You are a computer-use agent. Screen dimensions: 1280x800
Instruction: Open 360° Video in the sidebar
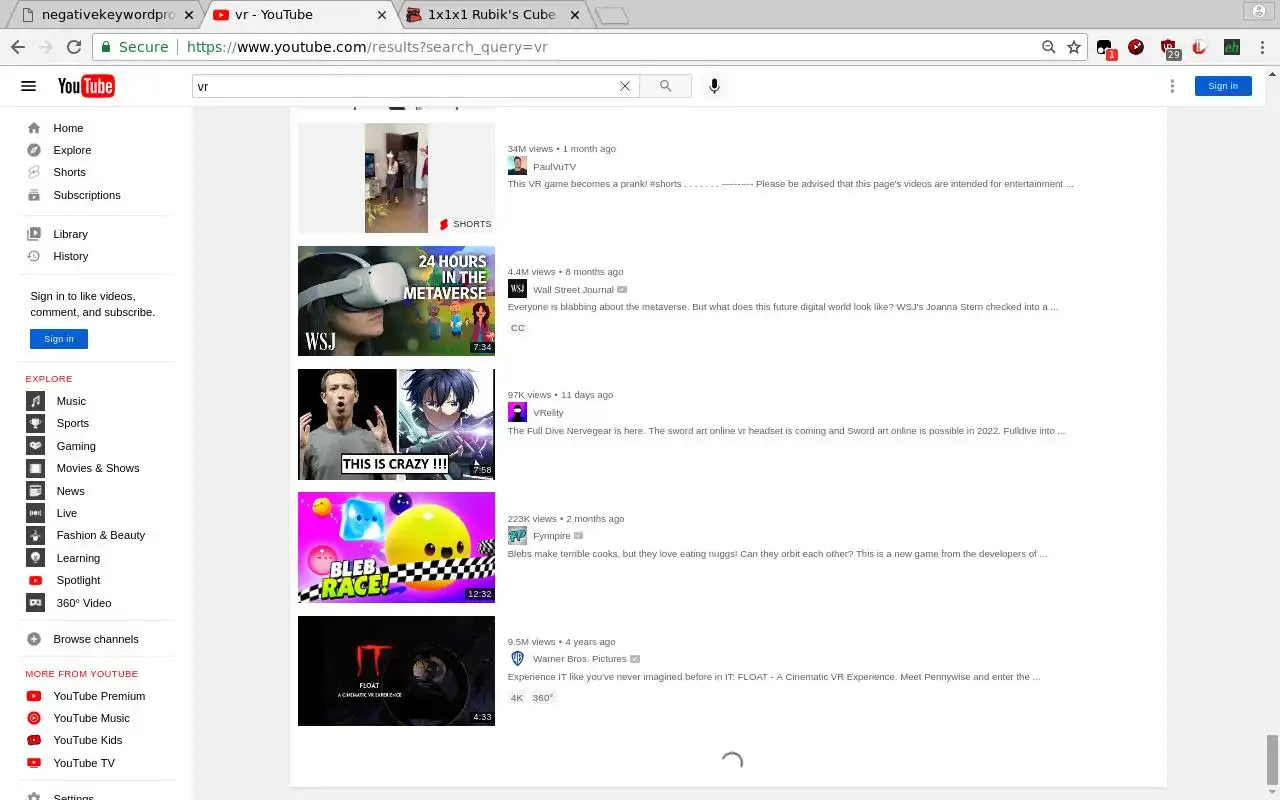tap(83, 603)
